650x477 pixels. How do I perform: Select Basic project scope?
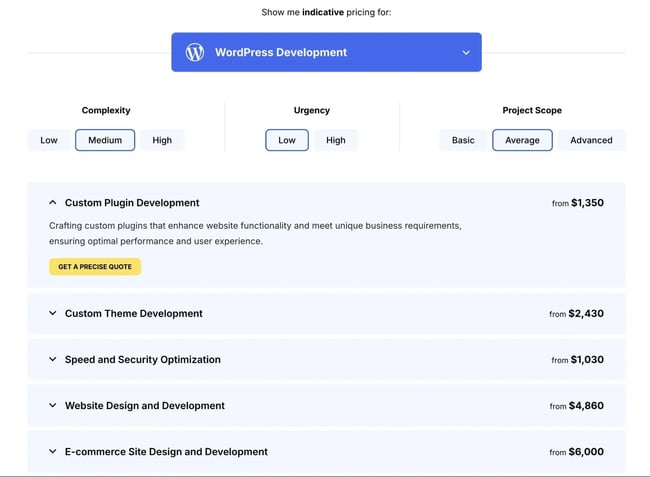click(463, 140)
